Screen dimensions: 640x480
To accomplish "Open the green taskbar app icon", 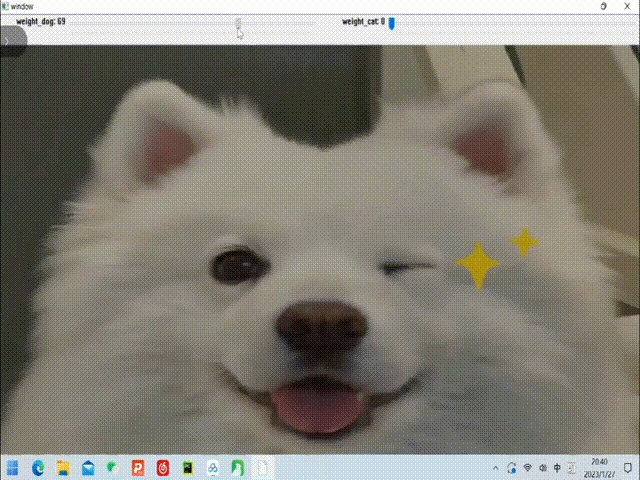I will (x=238, y=468).
